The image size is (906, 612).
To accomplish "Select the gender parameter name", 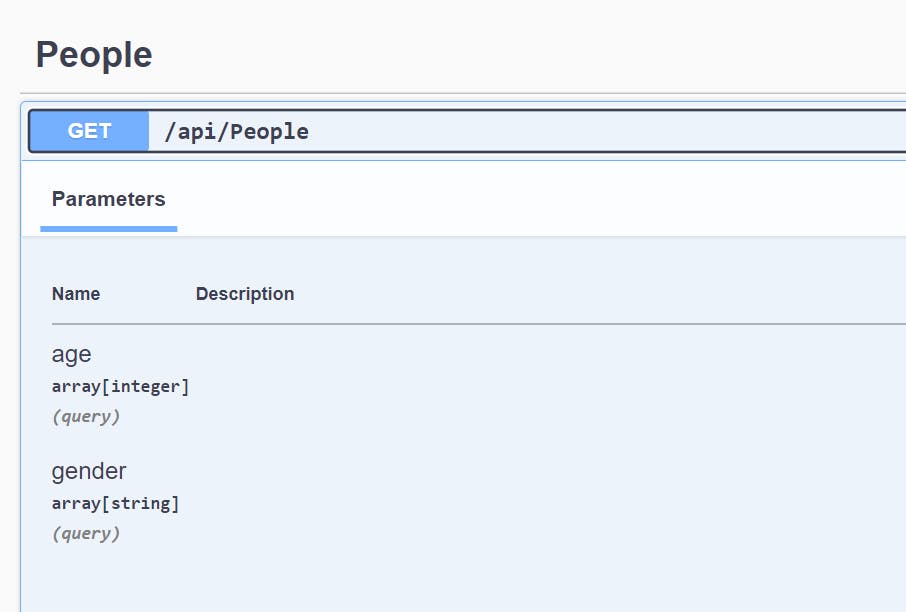I will click(89, 472).
